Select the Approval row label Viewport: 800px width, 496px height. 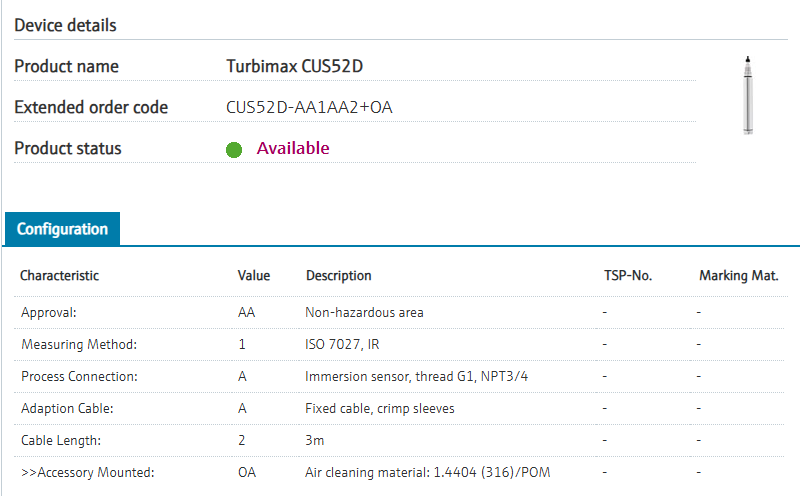(49, 312)
